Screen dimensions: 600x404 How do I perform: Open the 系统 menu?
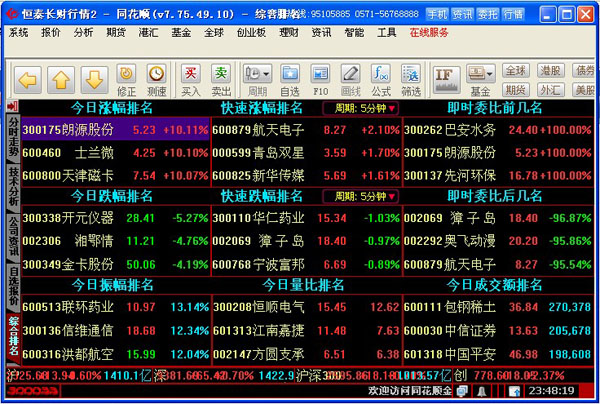[x=18, y=33]
